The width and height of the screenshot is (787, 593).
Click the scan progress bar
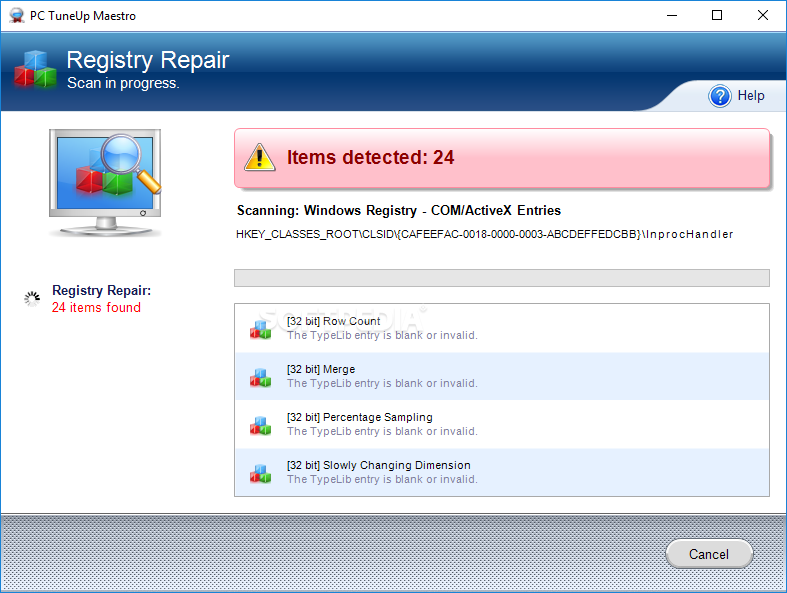(502, 278)
